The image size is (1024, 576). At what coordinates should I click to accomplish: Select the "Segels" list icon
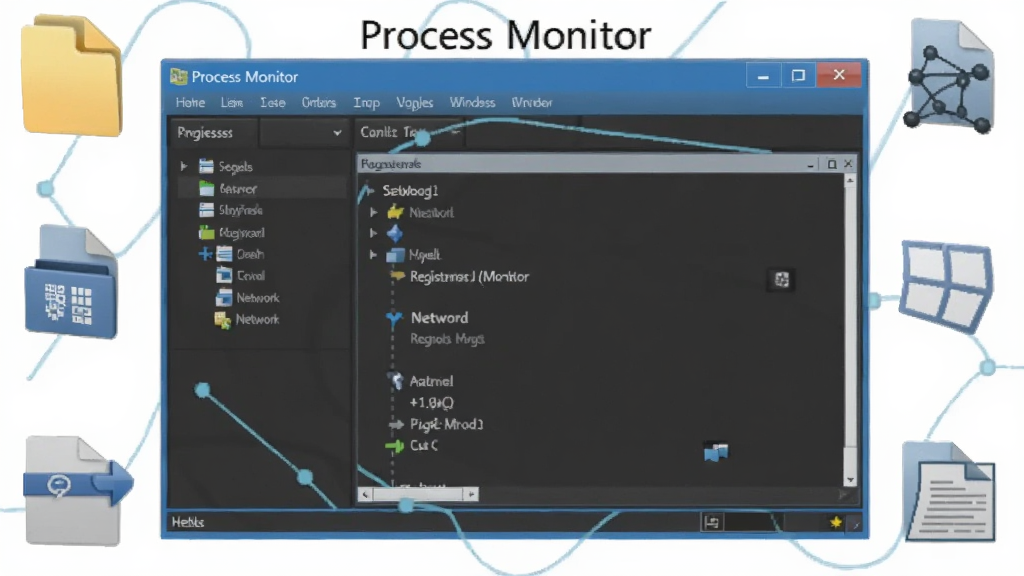[x=206, y=167]
